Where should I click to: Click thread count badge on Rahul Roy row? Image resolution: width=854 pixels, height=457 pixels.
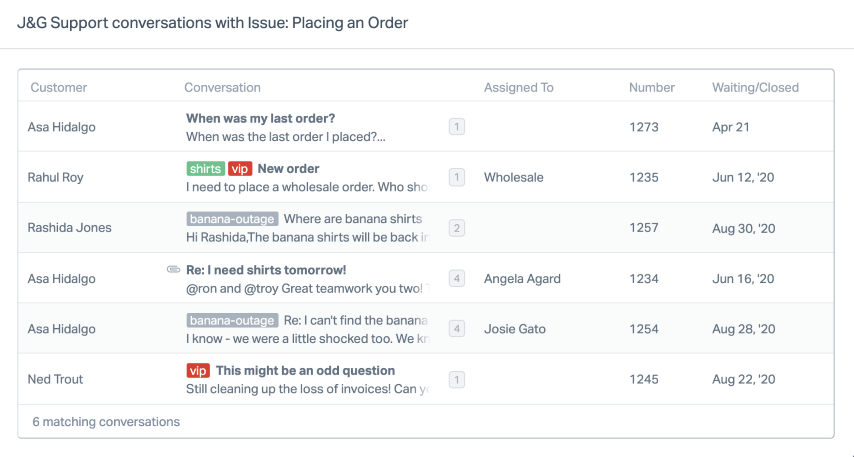click(457, 177)
